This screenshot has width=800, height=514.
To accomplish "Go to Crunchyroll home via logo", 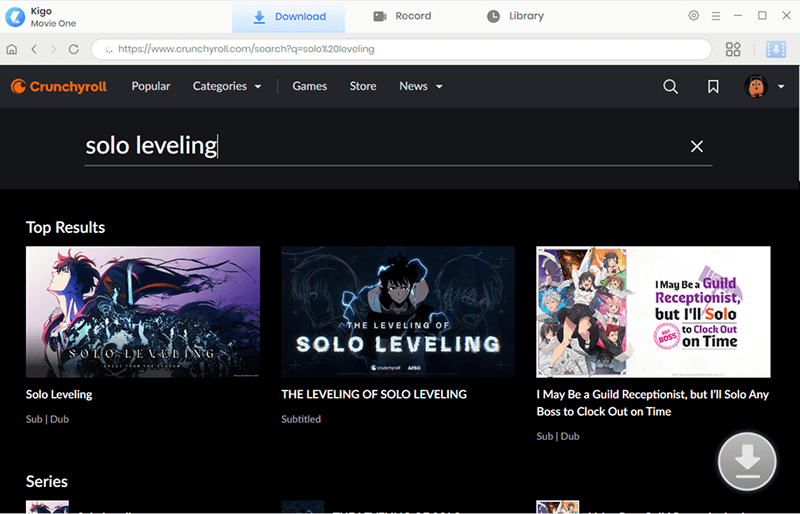I will [59, 86].
